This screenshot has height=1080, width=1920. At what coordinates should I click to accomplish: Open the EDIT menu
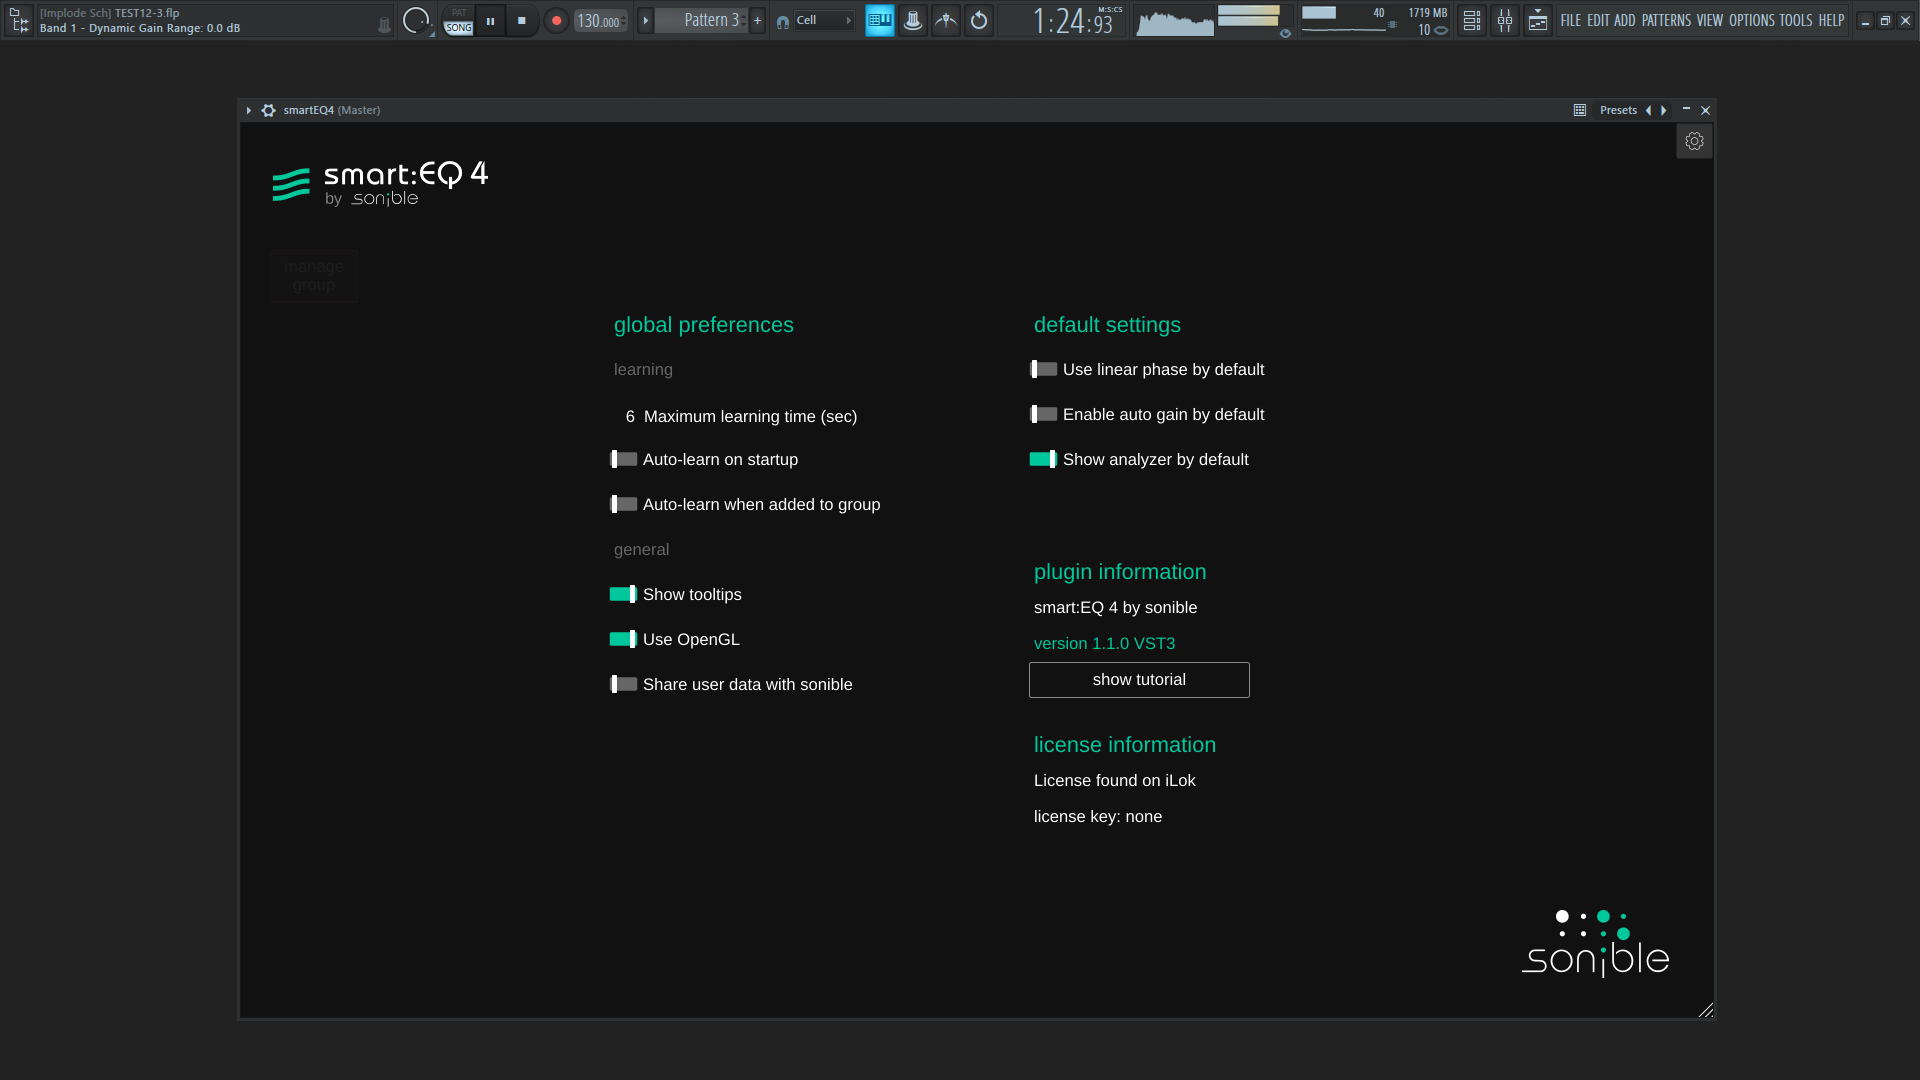click(x=1598, y=20)
